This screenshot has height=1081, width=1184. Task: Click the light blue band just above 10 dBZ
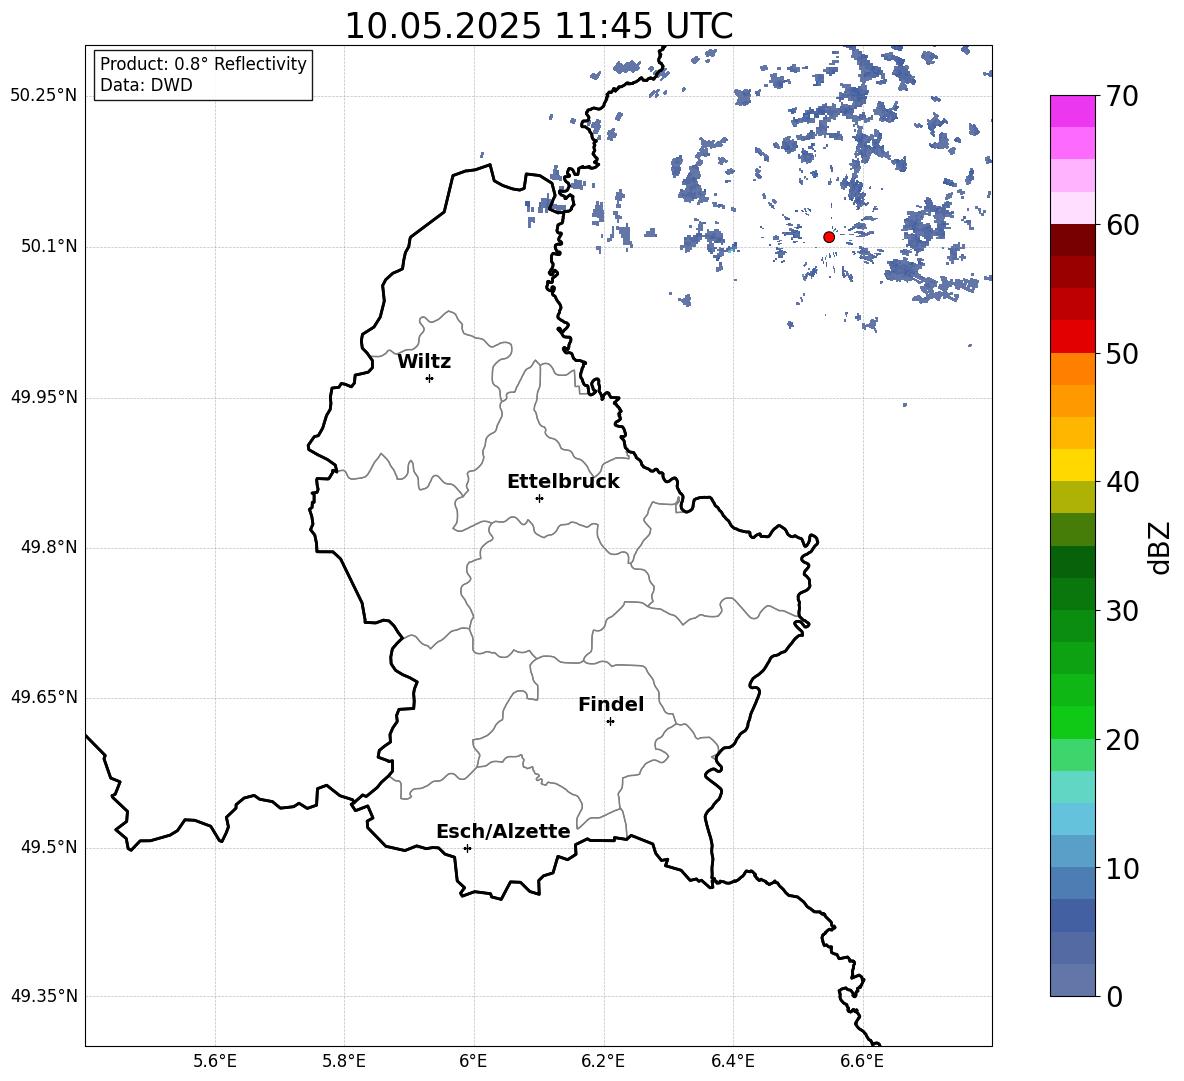[1072, 852]
